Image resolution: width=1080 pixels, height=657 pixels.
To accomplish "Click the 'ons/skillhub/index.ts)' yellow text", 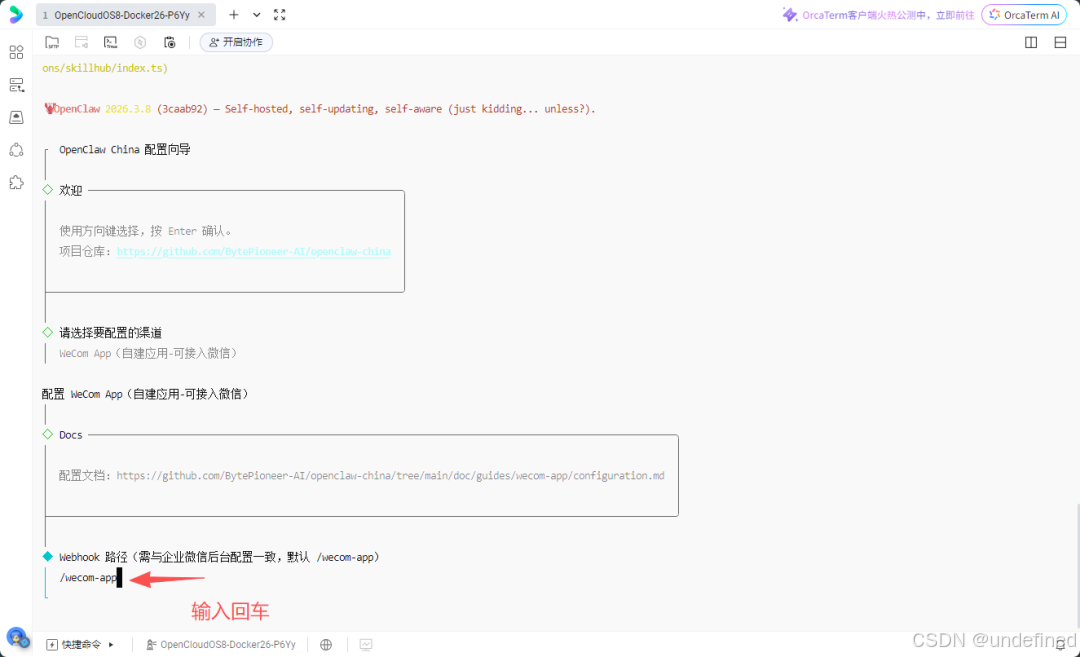I will coord(105,68).
